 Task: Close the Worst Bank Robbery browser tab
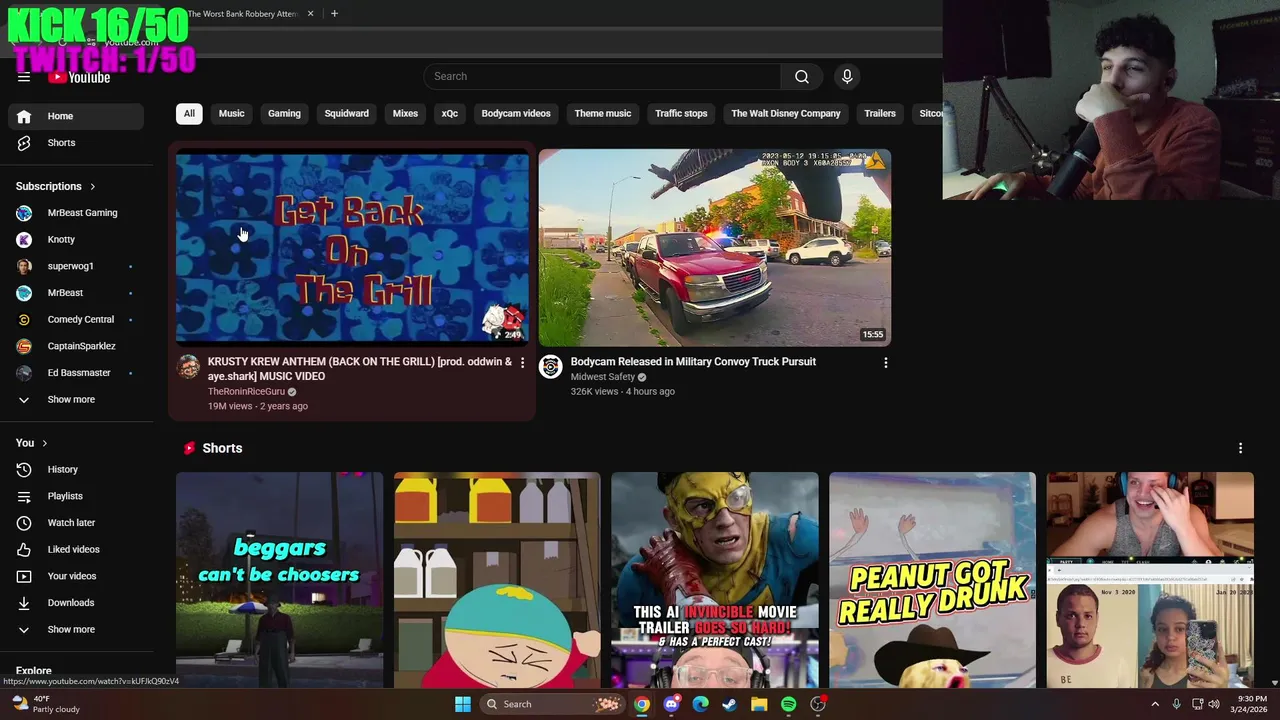[310, 14]
